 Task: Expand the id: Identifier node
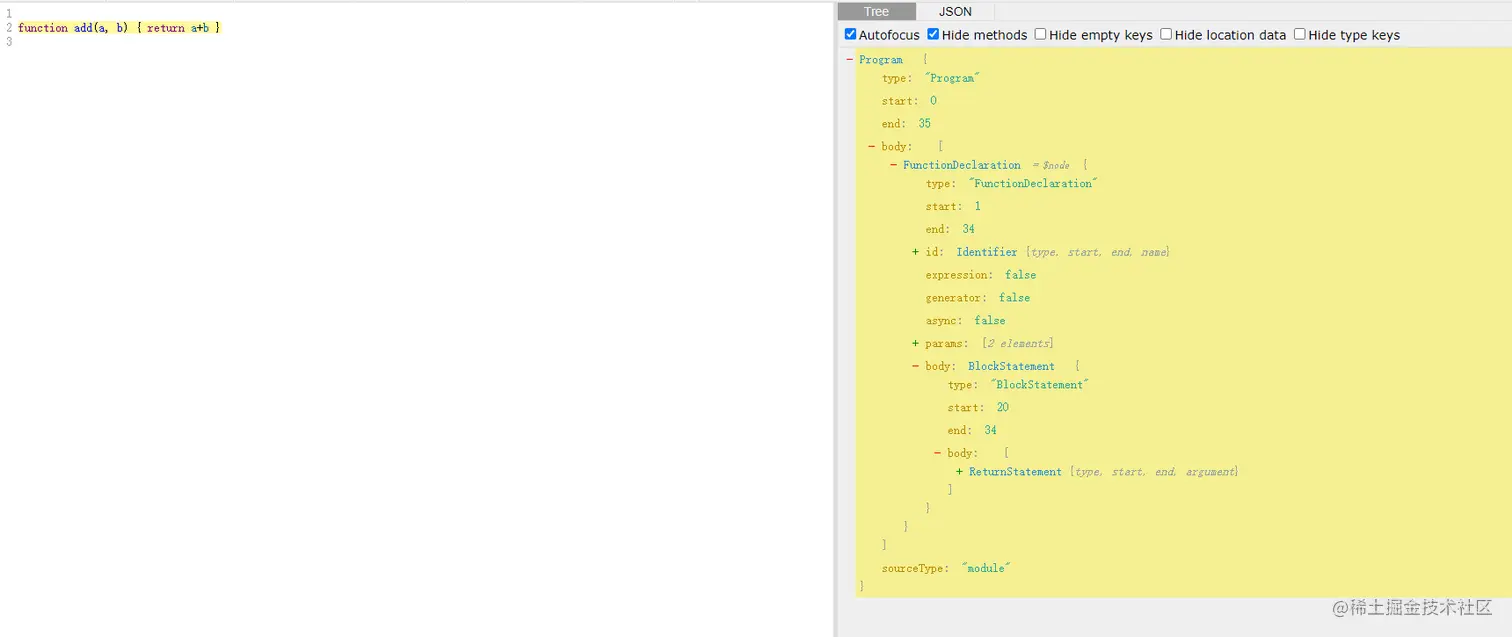pyautogui.click(x=916, y=252)
